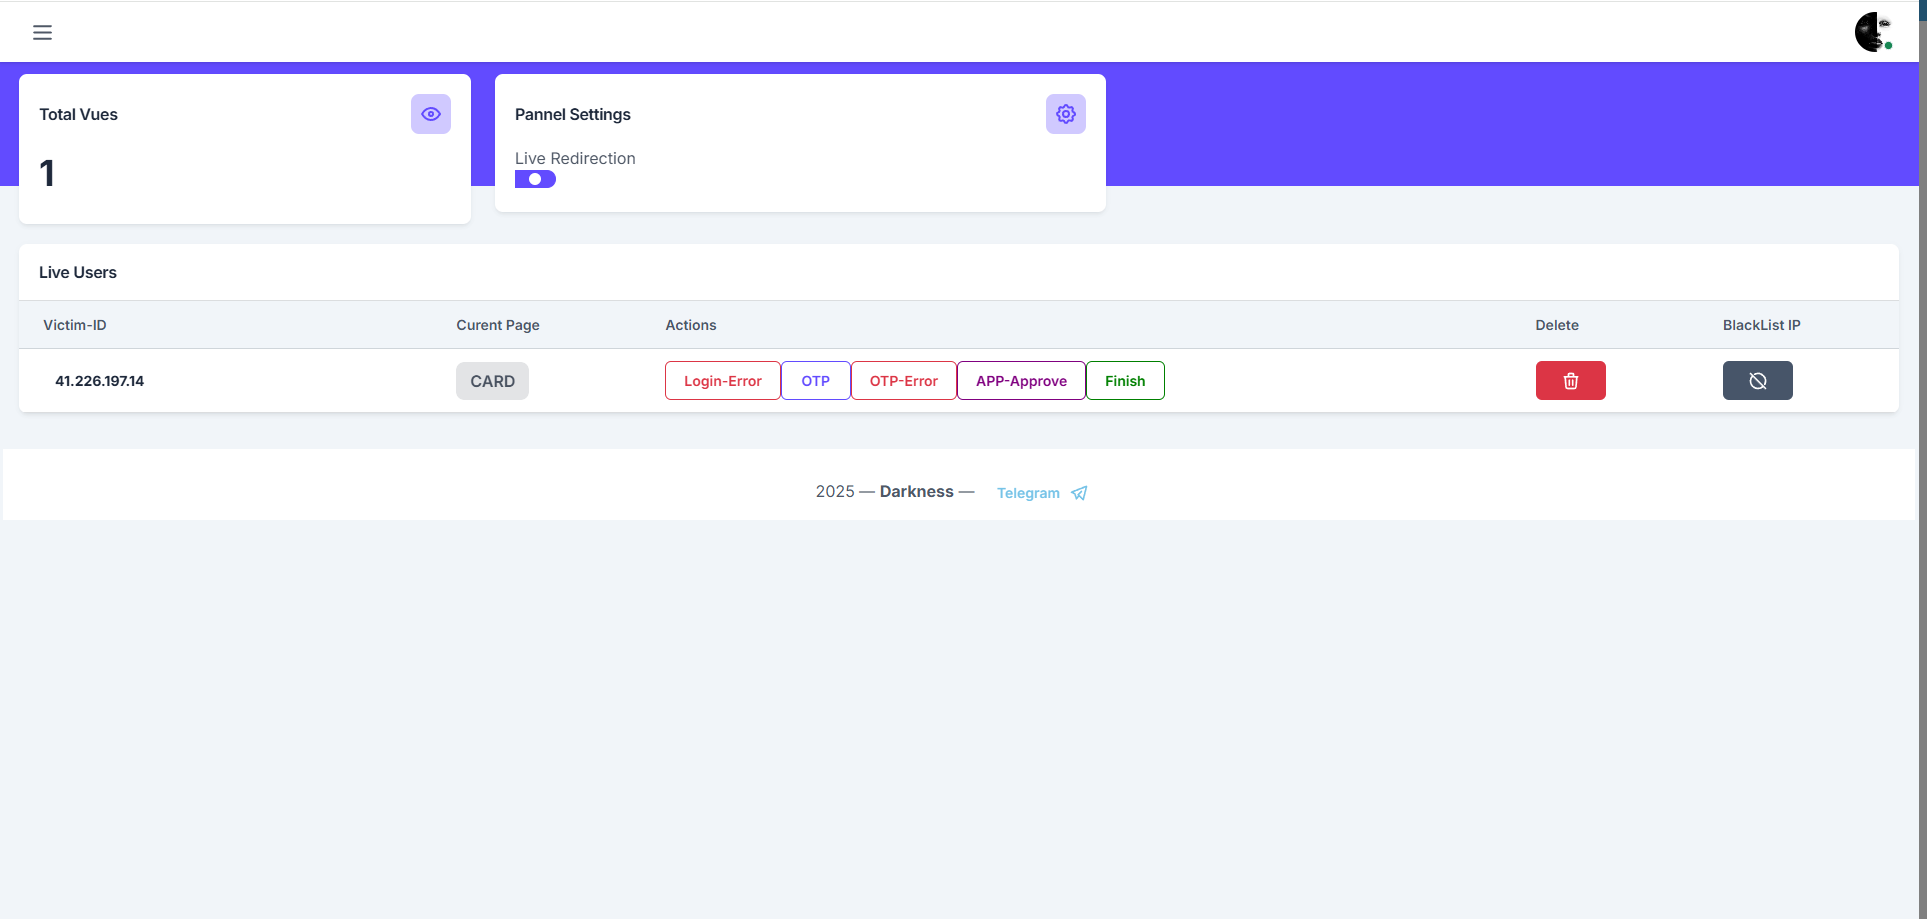Click the Darkness text in footer
The image size is (1927, 919).
click(916, 491)
